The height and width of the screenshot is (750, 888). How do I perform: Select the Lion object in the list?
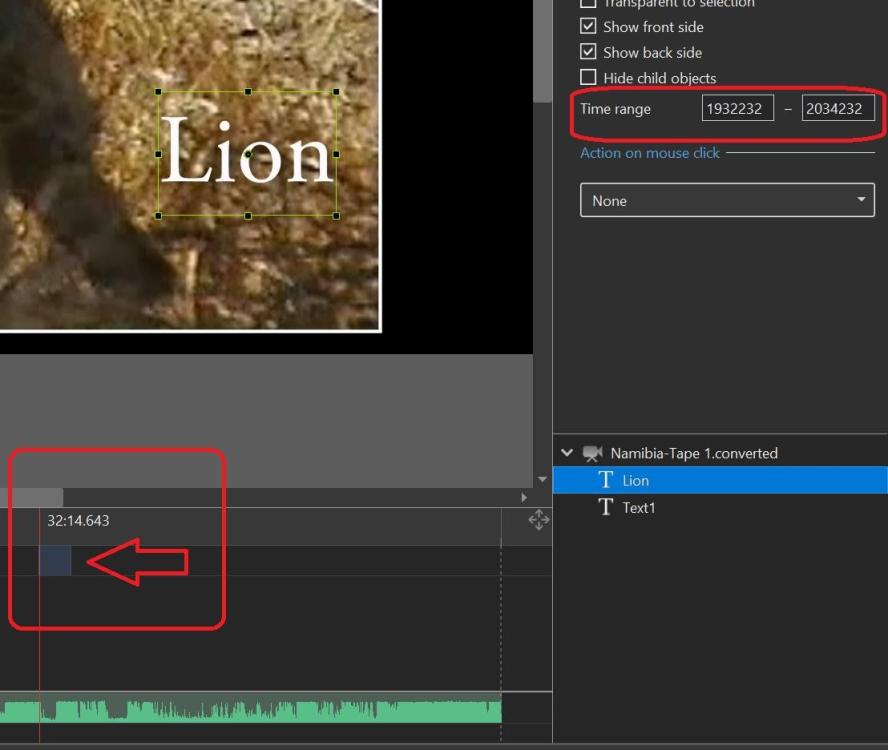636,480
